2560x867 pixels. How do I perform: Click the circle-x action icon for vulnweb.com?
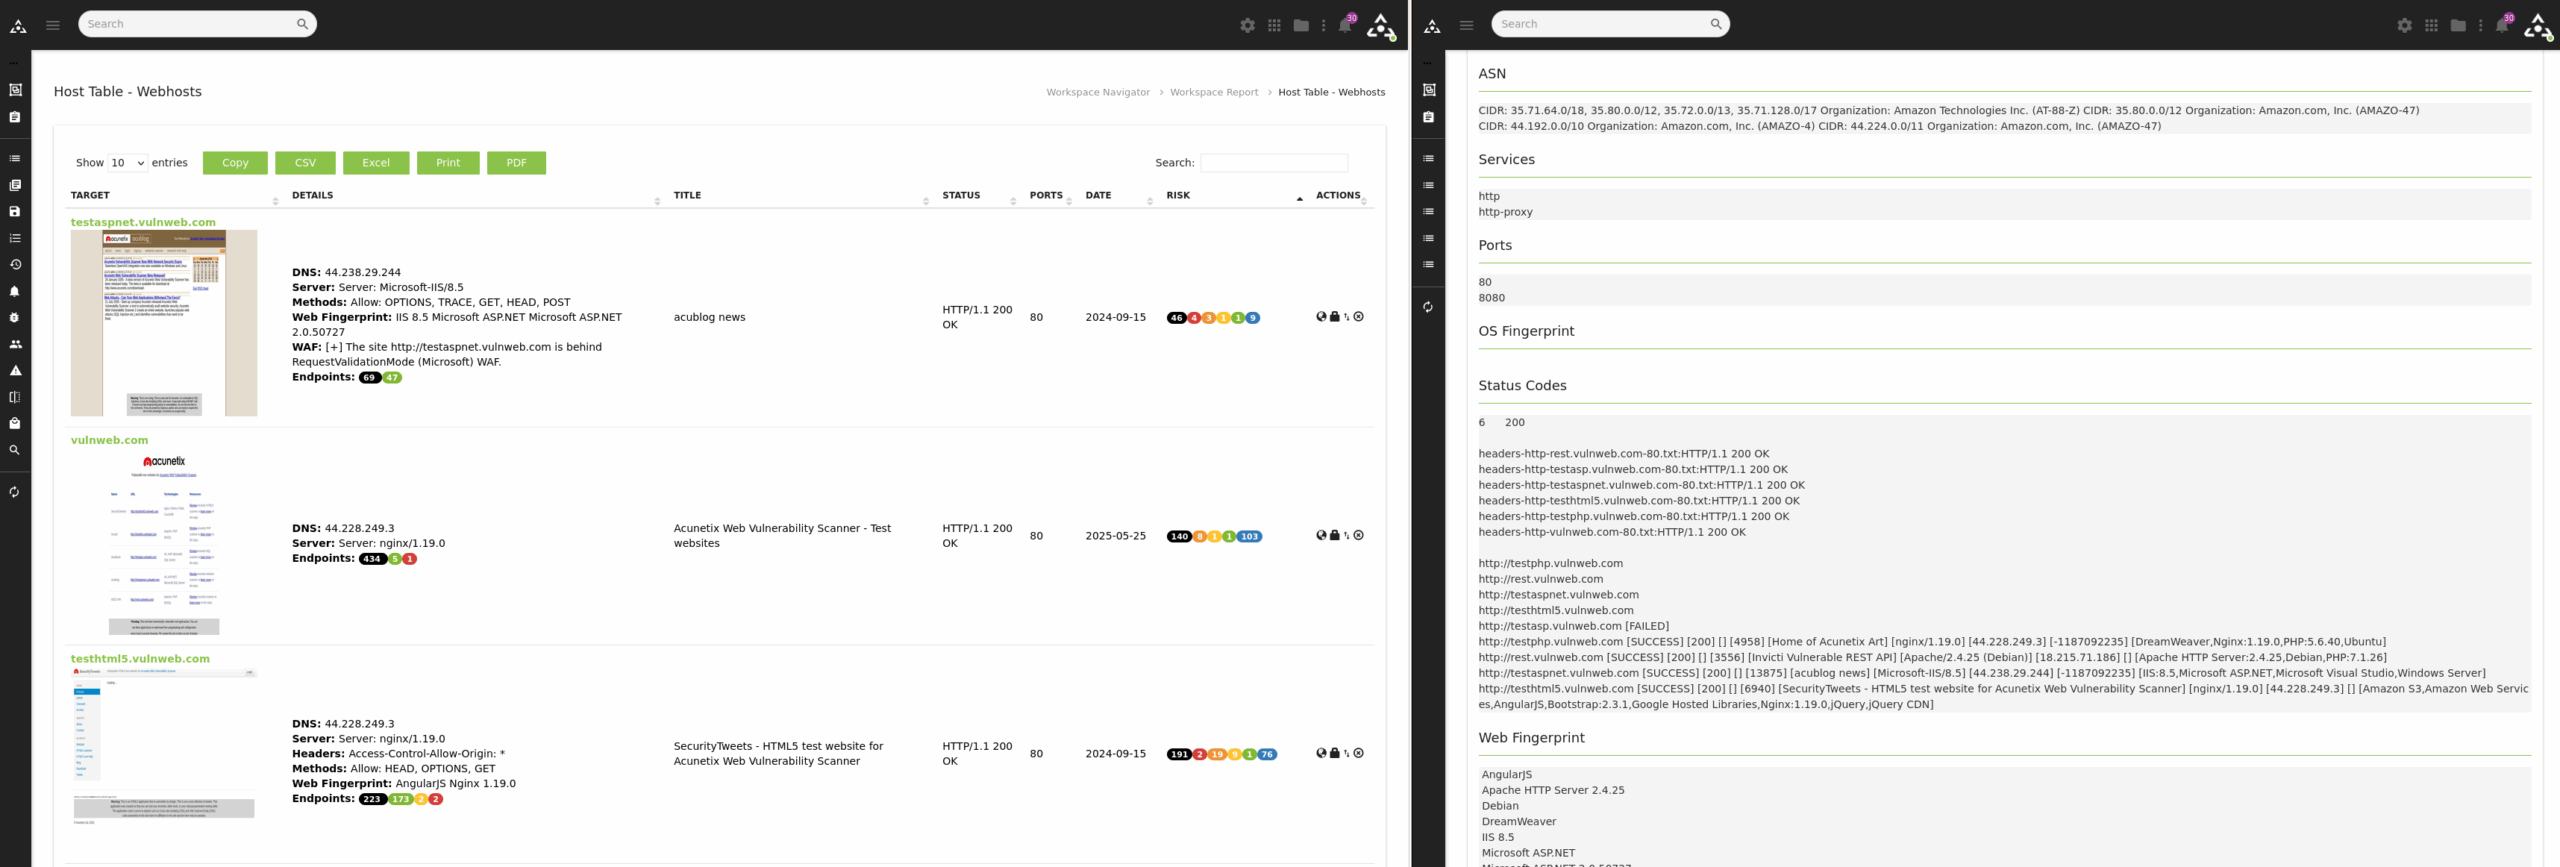[x=1358, y=535]
